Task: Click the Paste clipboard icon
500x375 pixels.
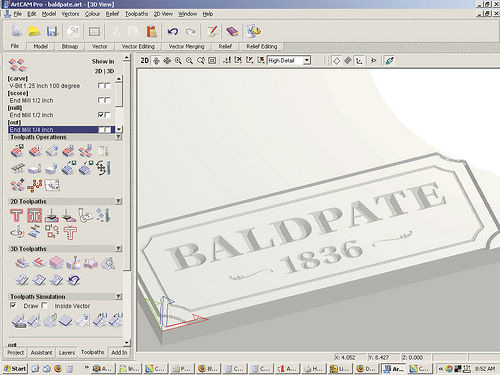Action: (151, 32)
